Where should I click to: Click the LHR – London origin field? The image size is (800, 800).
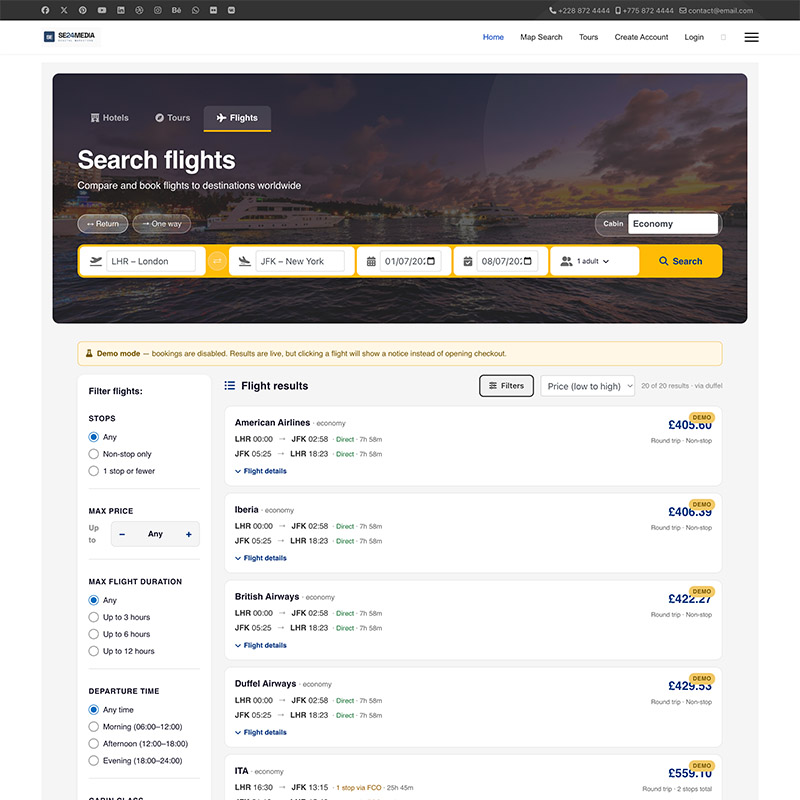pyautogui.click(x=151, y=261)
